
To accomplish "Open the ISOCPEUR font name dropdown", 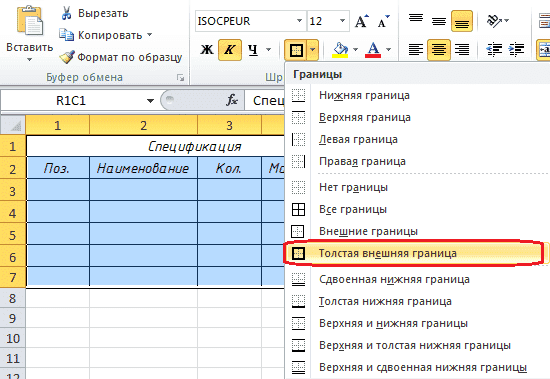I will pos(299,21).
